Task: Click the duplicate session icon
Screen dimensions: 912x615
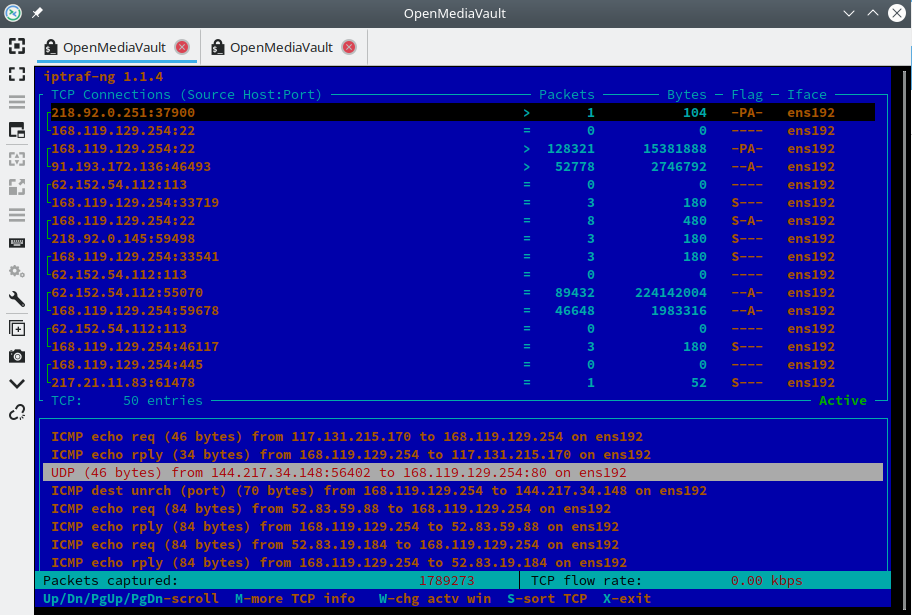Action: [x=17, y=328]
